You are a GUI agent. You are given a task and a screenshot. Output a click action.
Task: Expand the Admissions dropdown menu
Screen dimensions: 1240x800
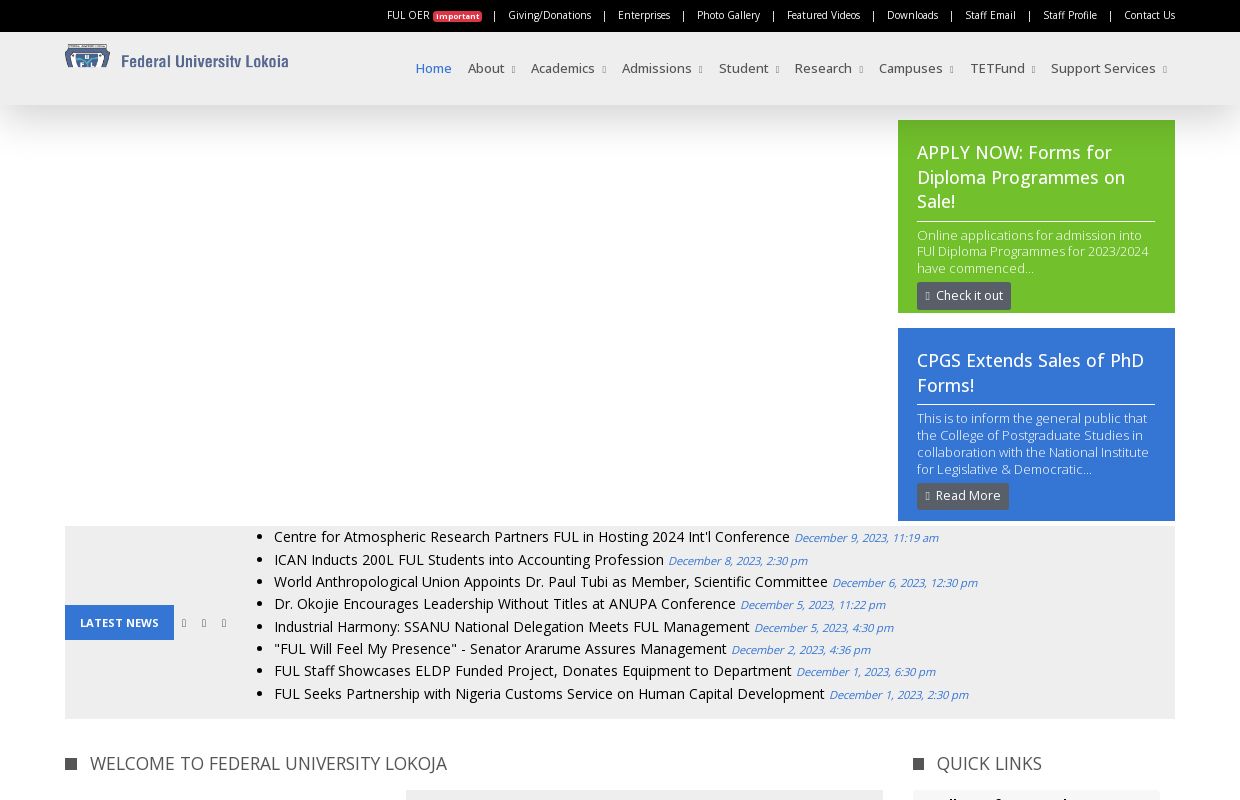tap(662, 68)
